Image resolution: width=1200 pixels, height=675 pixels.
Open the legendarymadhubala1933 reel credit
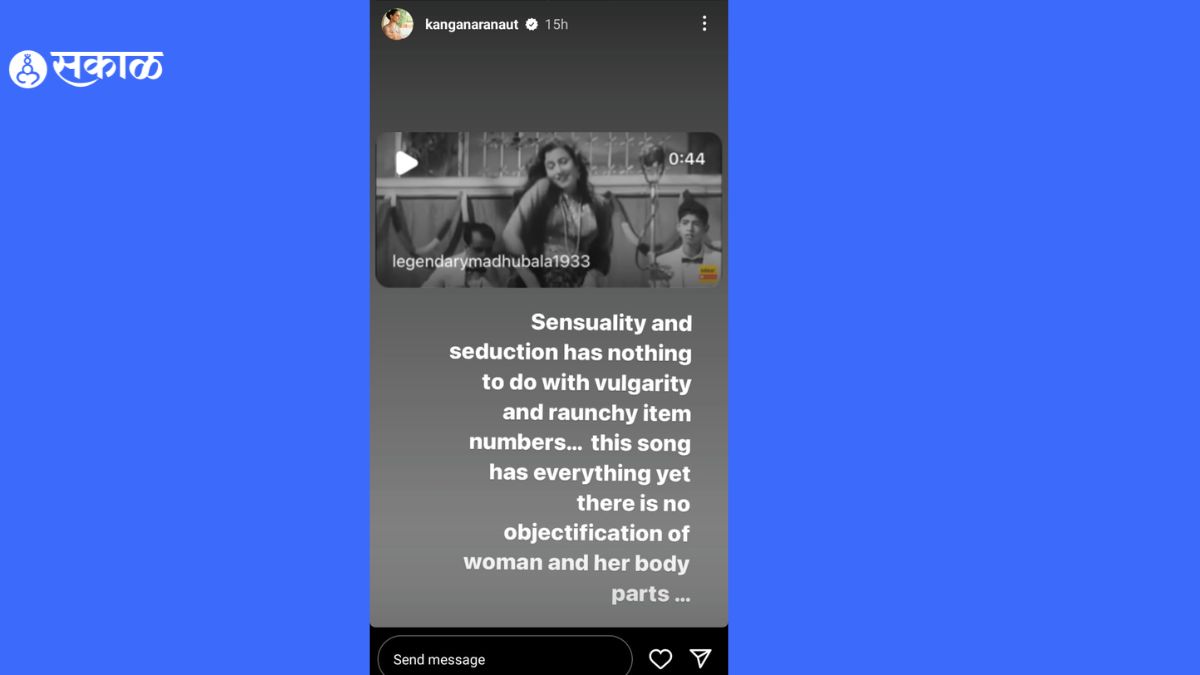(490, 261)
